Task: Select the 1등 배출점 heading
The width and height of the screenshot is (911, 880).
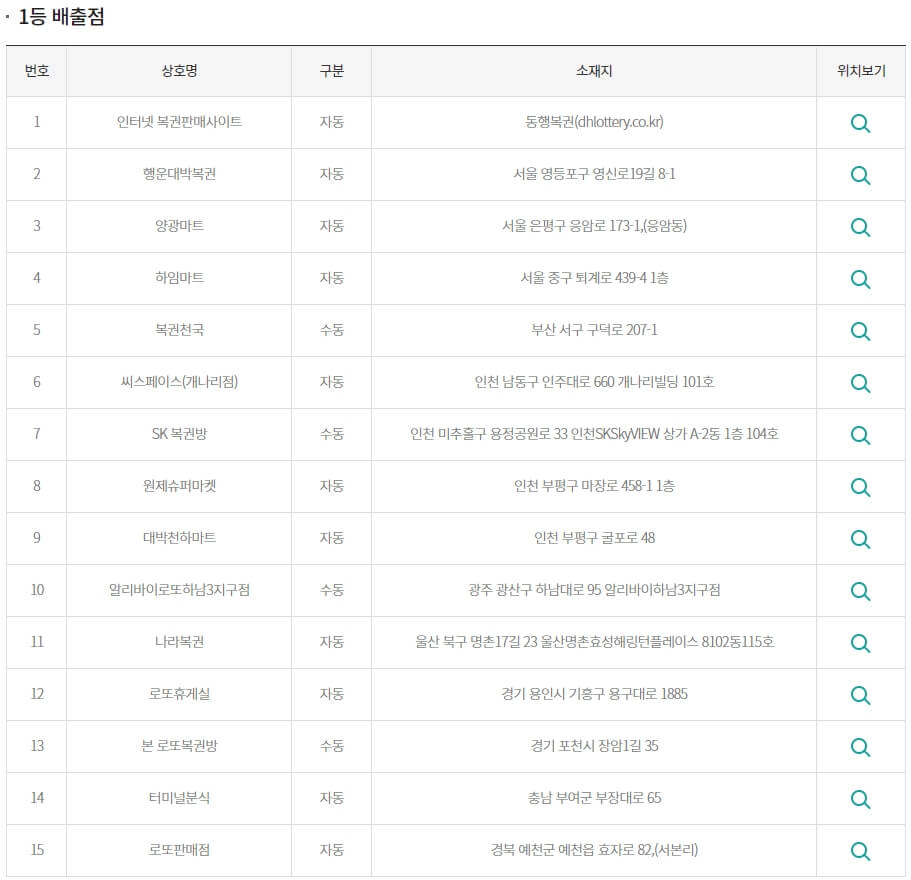Action: [x=61, y=16]
